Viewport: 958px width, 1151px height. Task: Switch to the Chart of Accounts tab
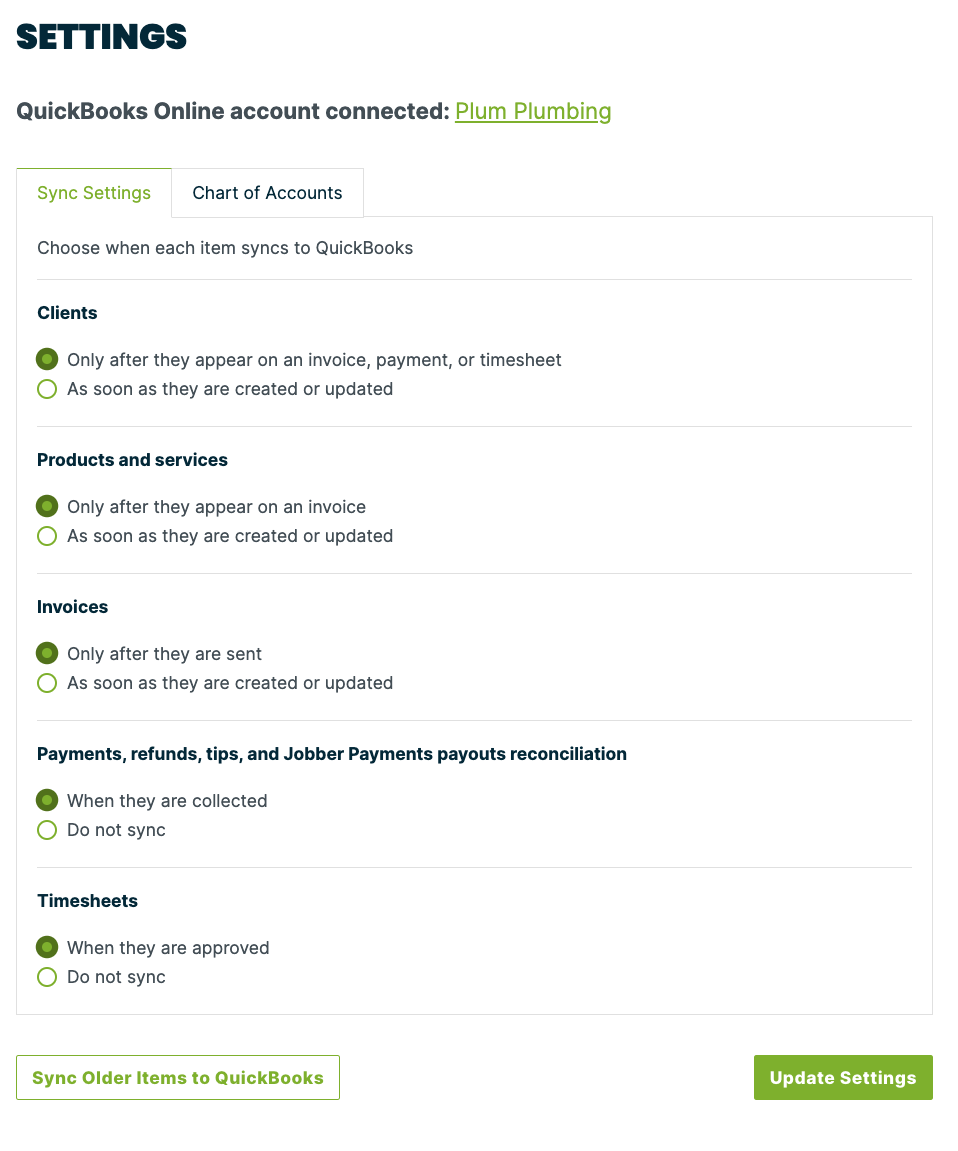267,193
